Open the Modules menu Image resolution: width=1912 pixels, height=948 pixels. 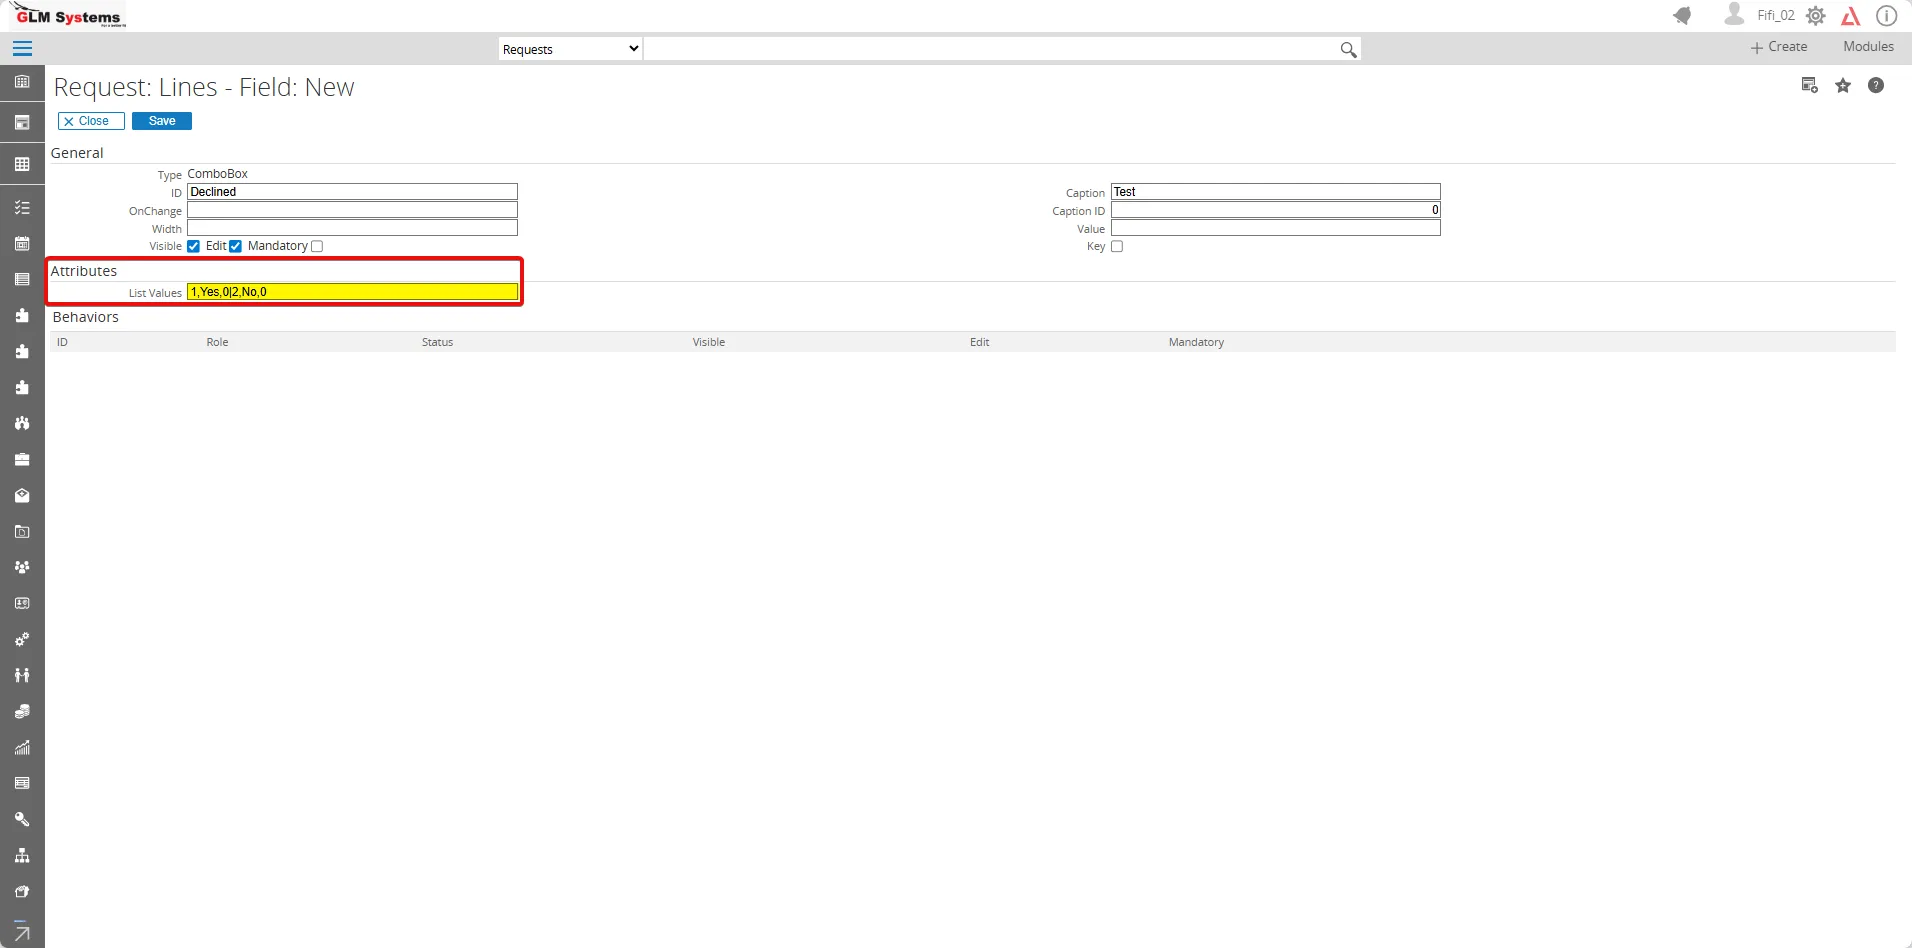coord(1868,47)
